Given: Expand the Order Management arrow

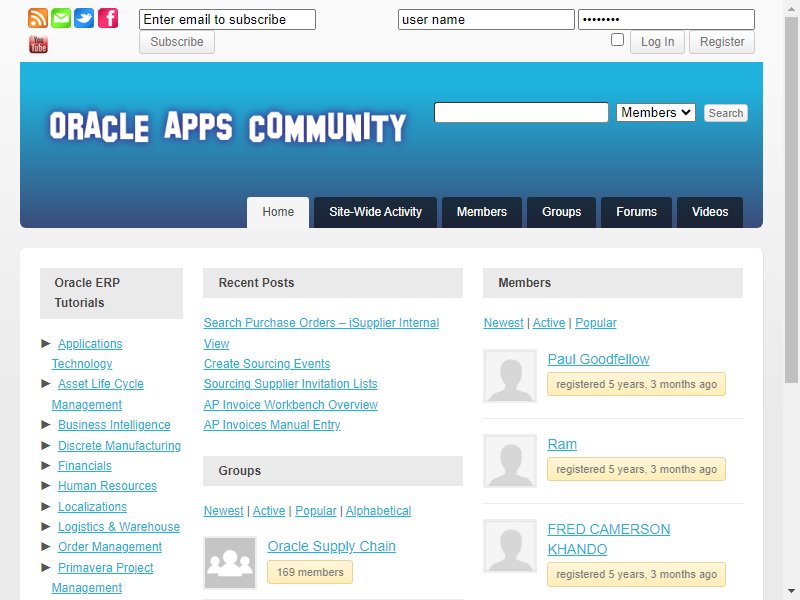Looking at the screenshot, I should tap(46, 546).
